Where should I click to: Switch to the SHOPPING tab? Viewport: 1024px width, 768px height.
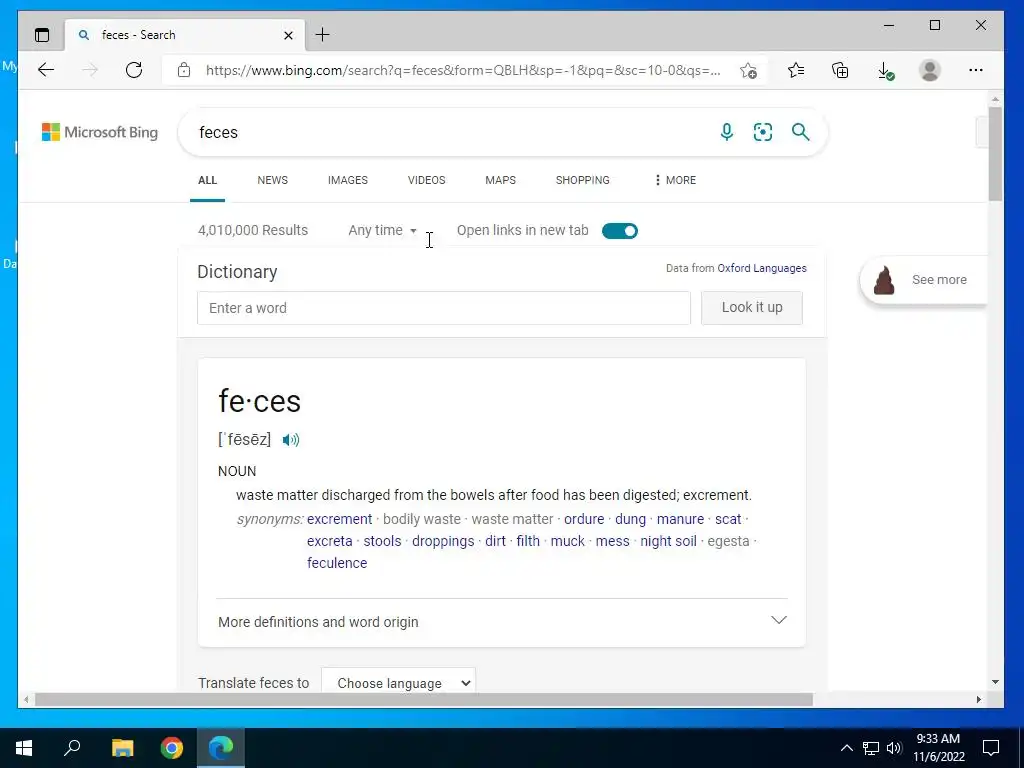[583, 180]
